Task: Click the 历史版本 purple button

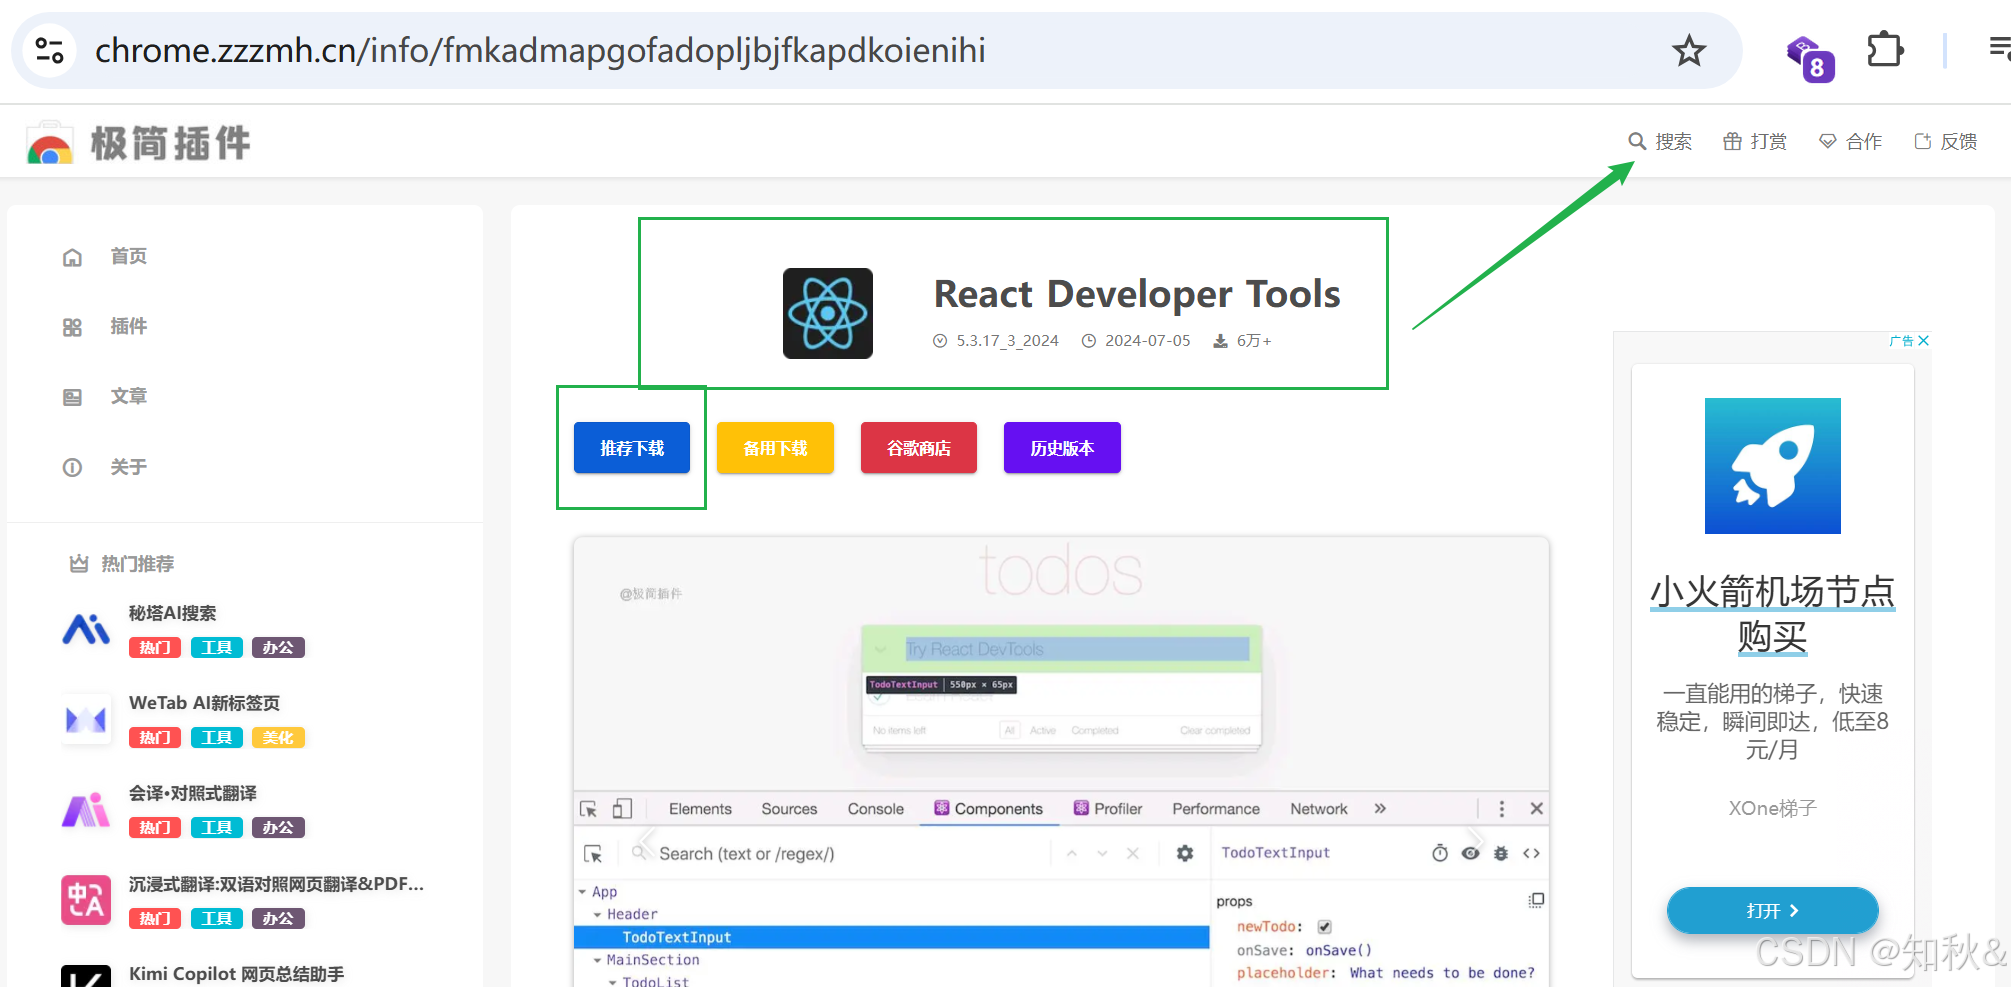Action: pyautogui.click(x=1062, y=448)
